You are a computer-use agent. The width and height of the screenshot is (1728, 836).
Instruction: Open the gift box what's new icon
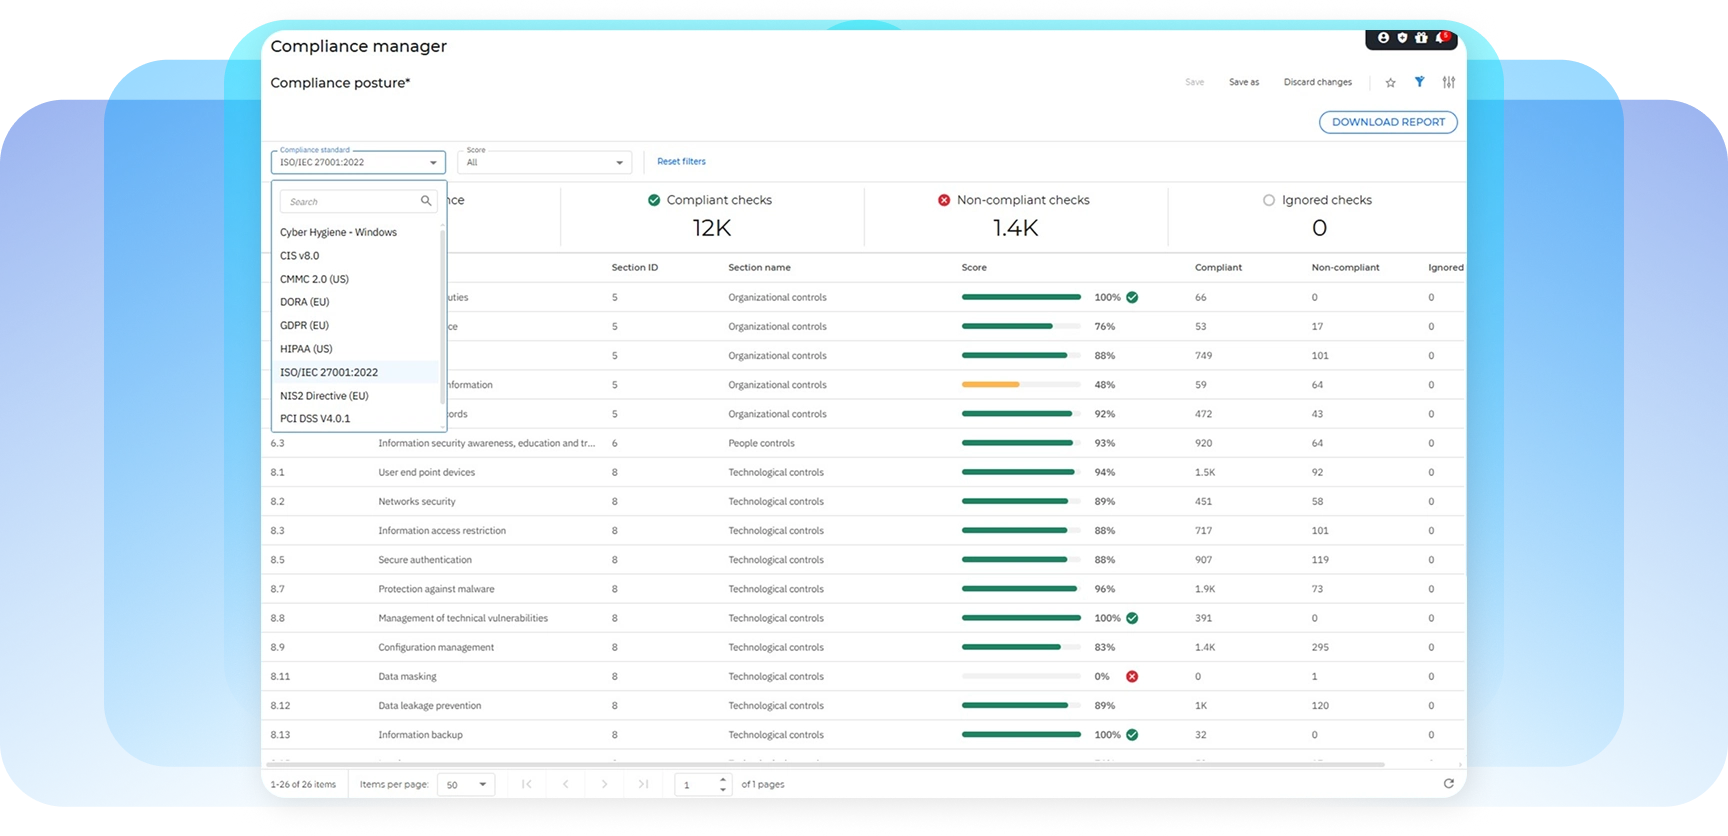click(1421, 38)
